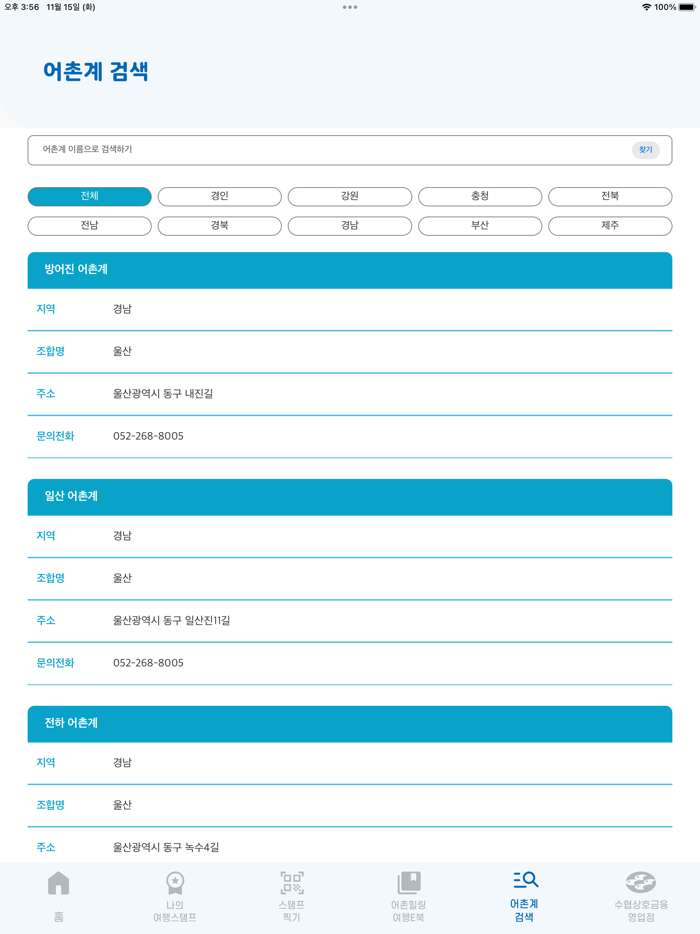The image size is (700, 934).
Task: Select address 울산광역시 동구 일산진11길
Action: click(172, 621)
